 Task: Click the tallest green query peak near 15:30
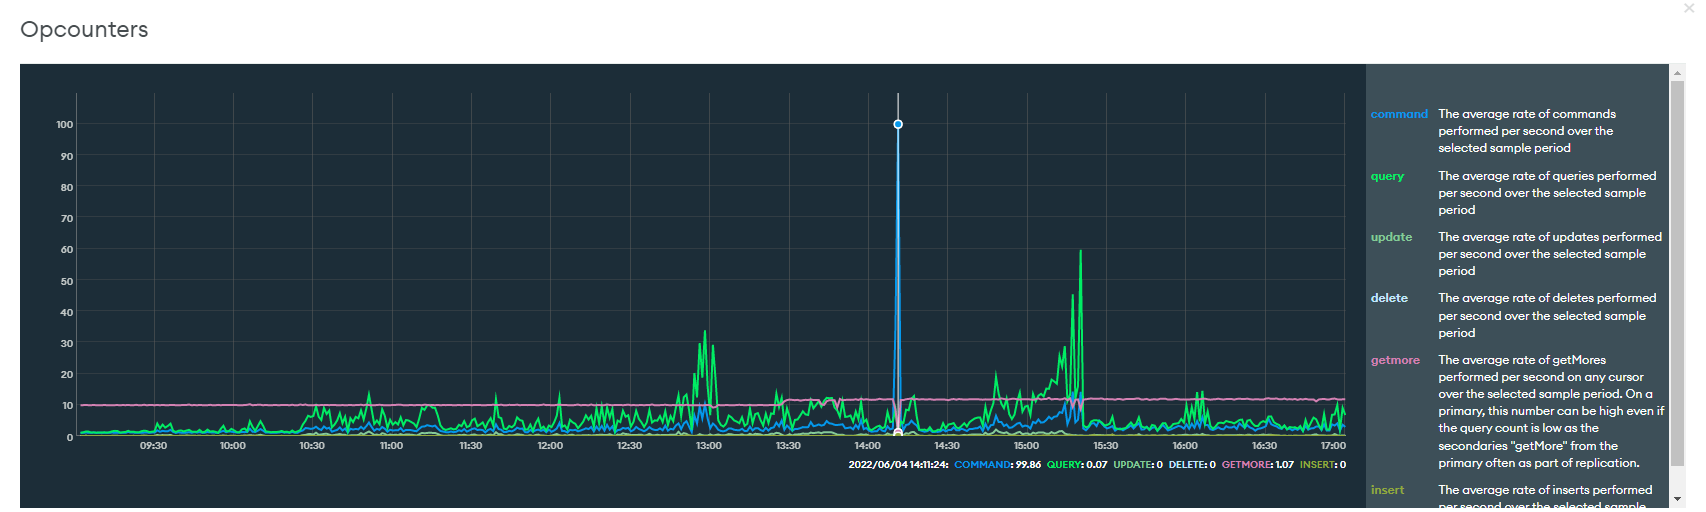pos(1080,252)
